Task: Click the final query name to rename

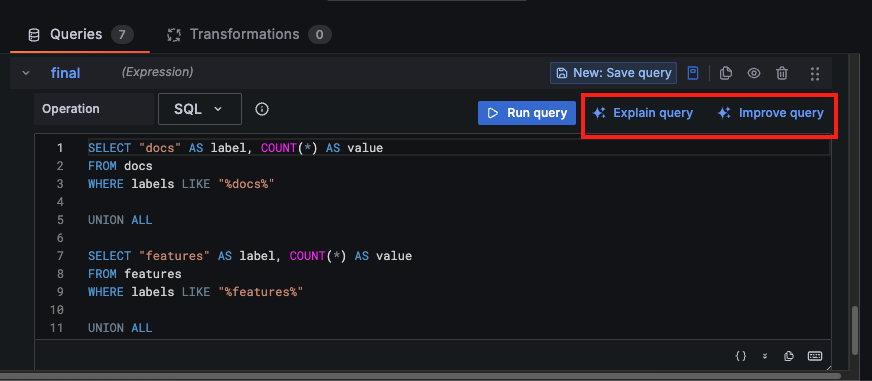Action: click(x=66, y=73)
